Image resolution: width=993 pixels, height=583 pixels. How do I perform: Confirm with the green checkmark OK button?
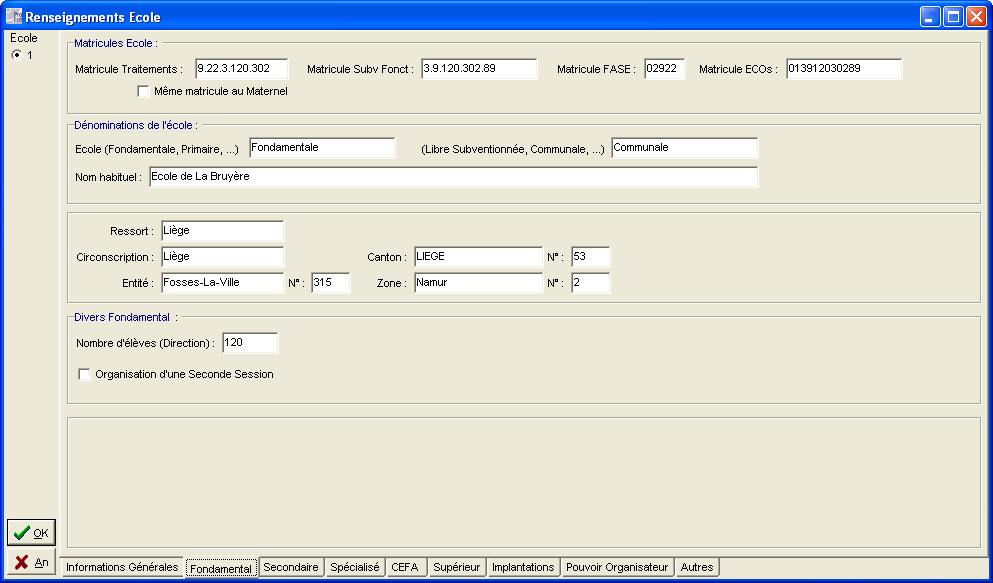(x=31, y=532)
